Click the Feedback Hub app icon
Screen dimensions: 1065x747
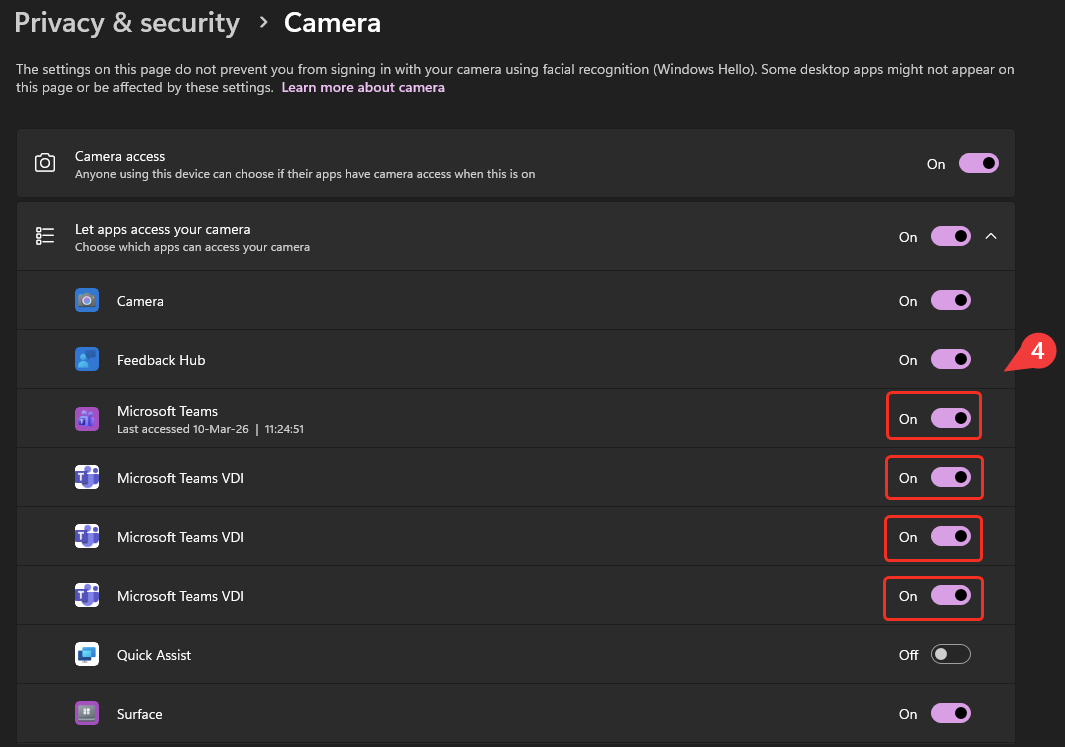(87, 359)
